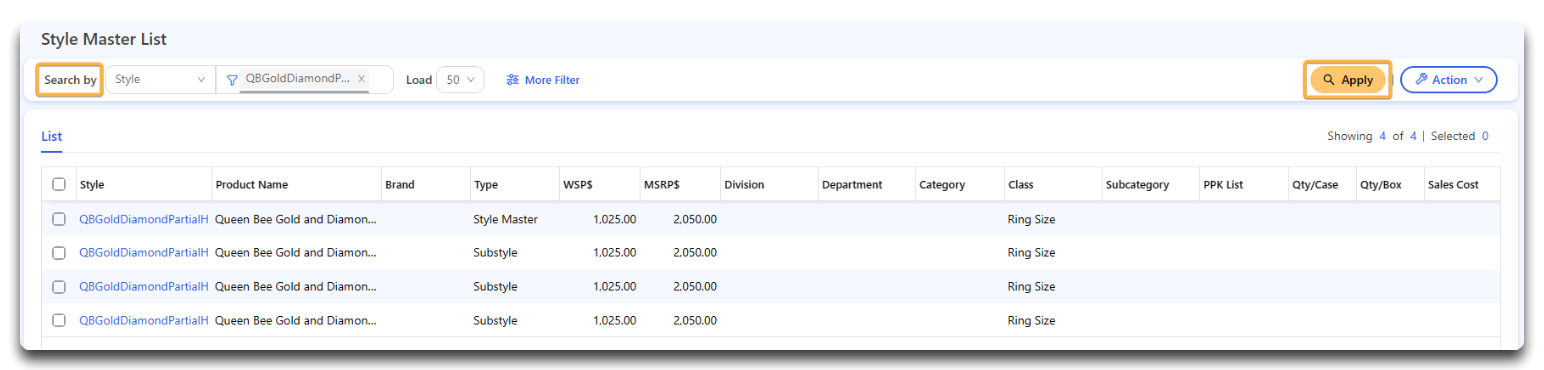
Task: Toggle the select-all header checkbox
Action: tap(59, 184)
